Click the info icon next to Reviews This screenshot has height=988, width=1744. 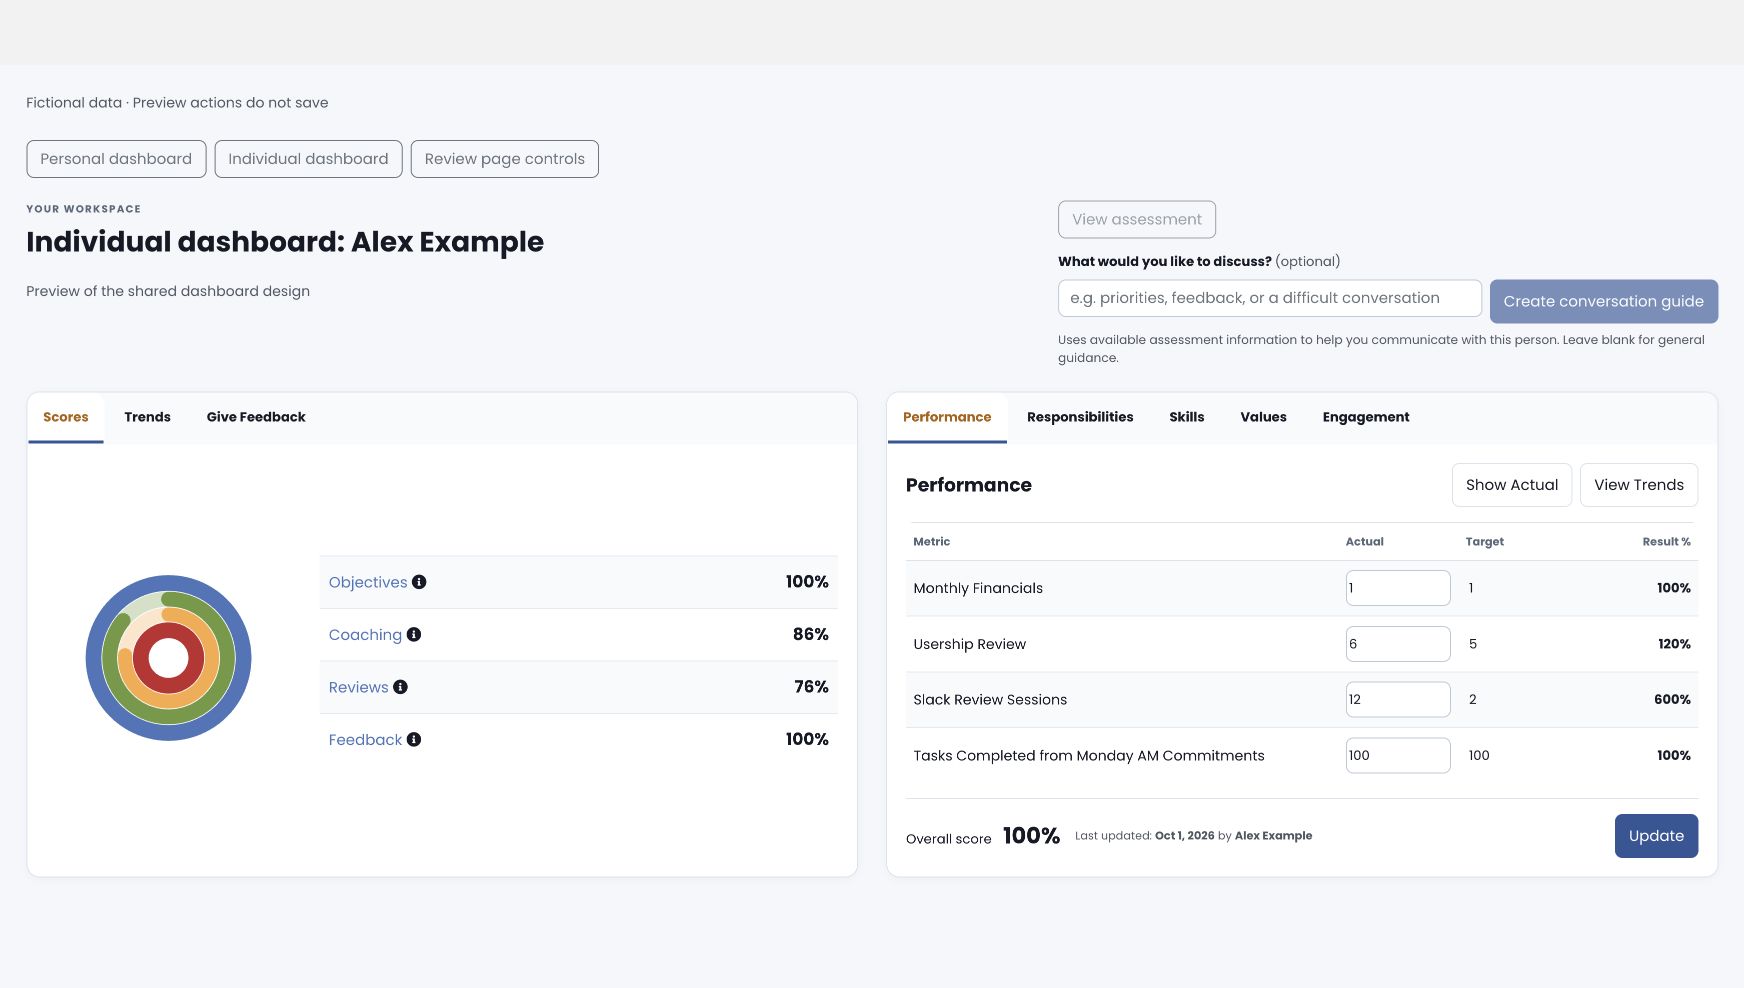(x=400, y=687)
